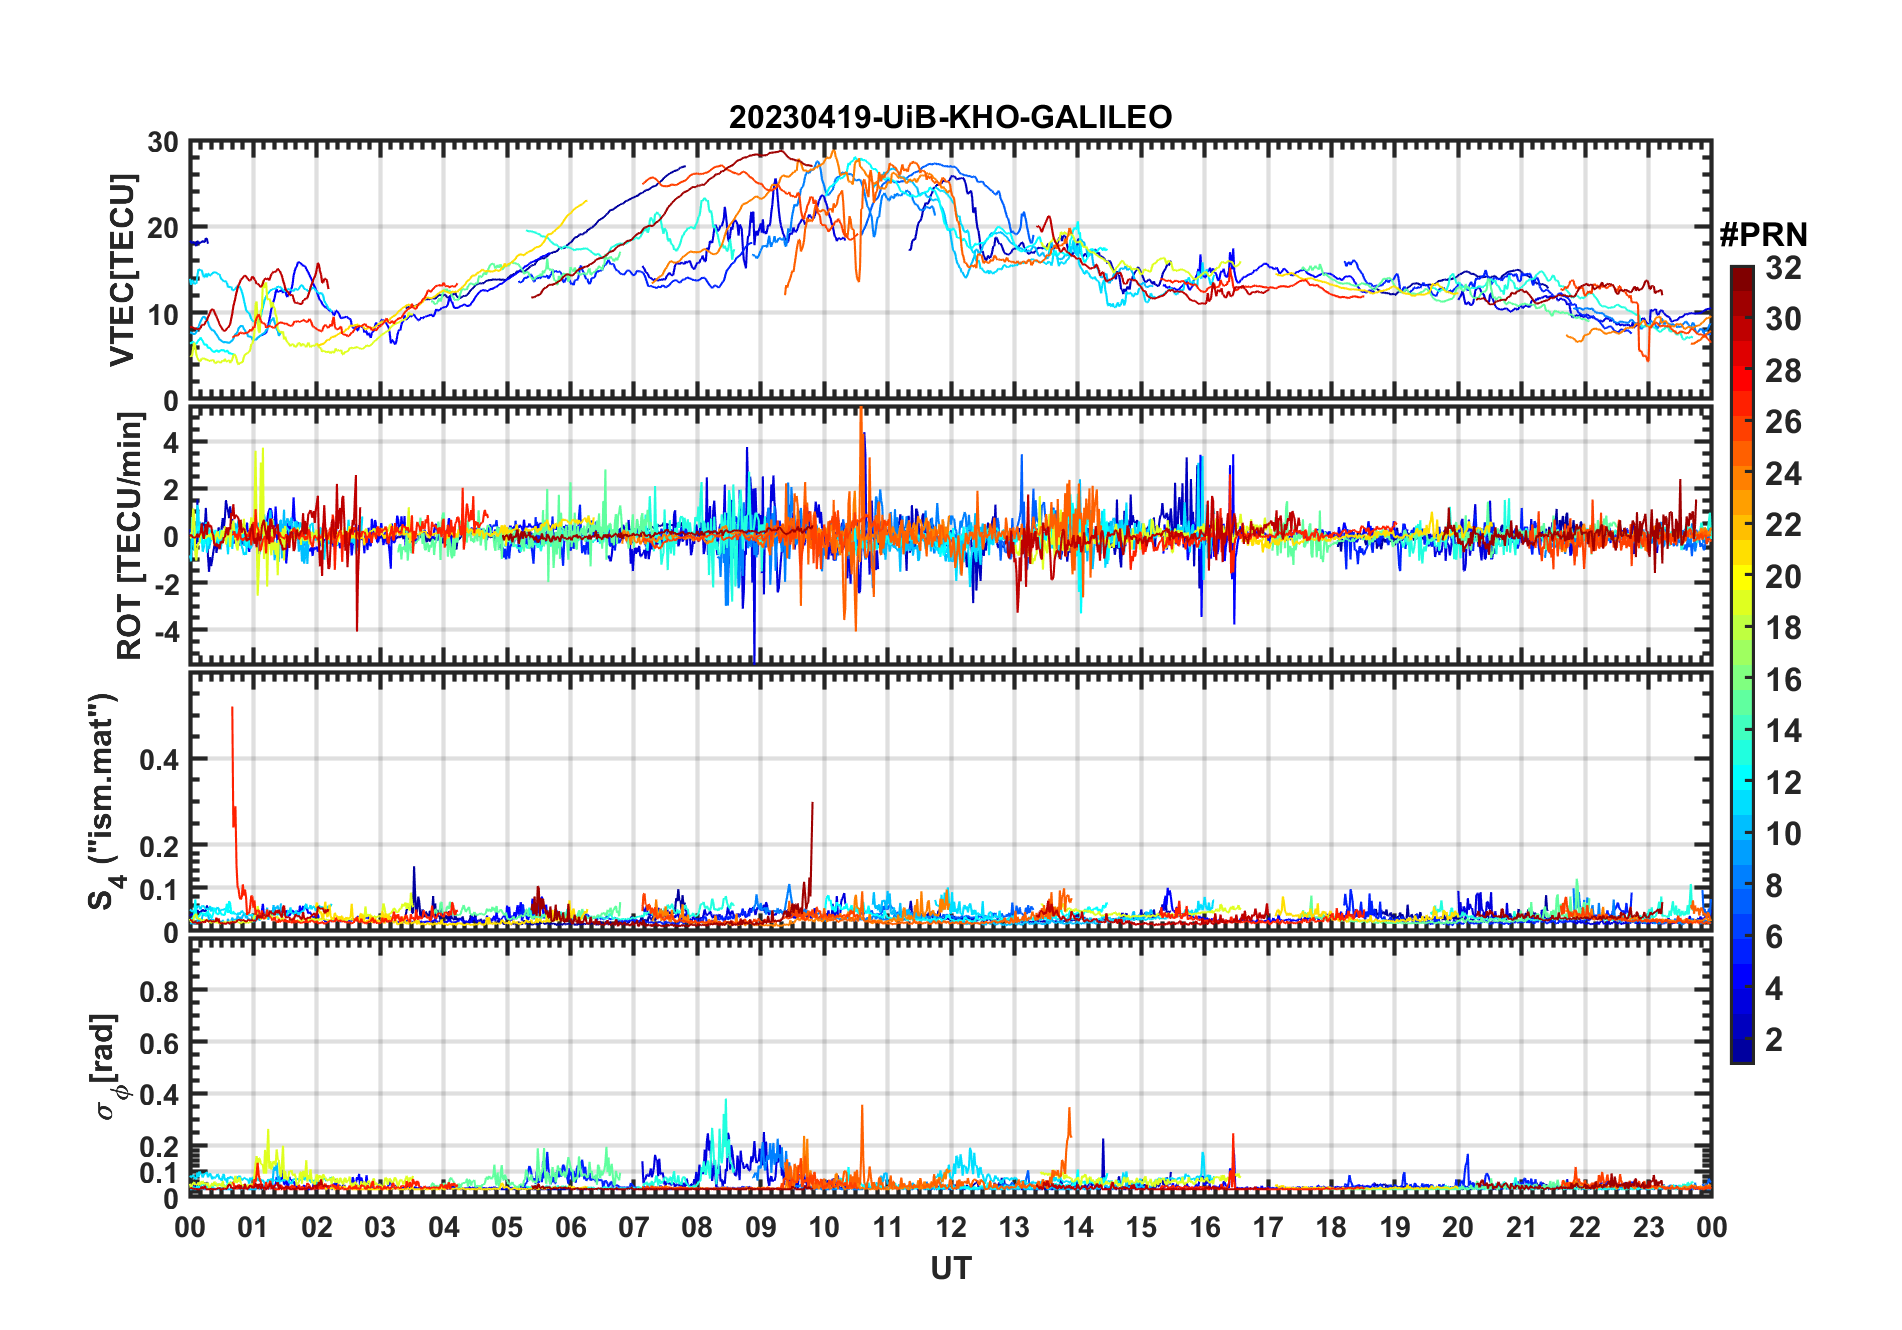Click VTEC axis tick label 30
1902x1330 pixels.
point(163,143)
